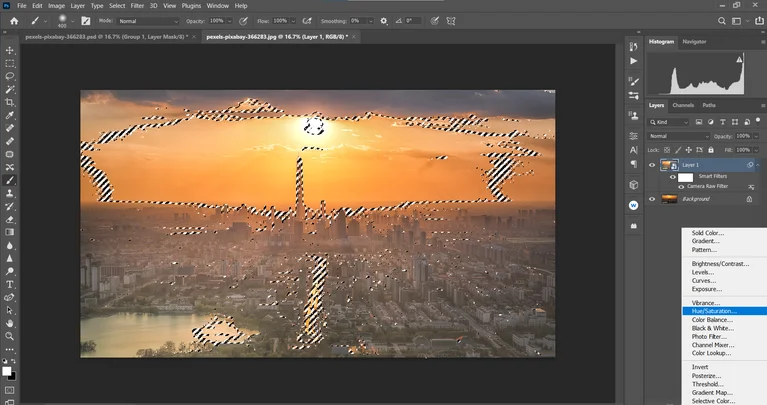Viewport: 767px width, 405px height.
Task: Toggle Smart Filters visibility eye
Action: [672, 176]
